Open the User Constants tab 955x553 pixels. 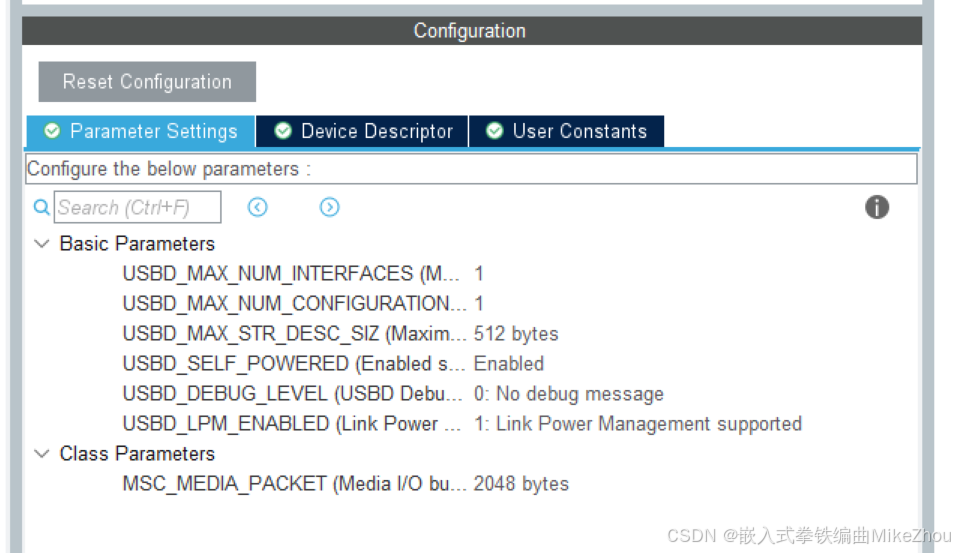(566, 131)
